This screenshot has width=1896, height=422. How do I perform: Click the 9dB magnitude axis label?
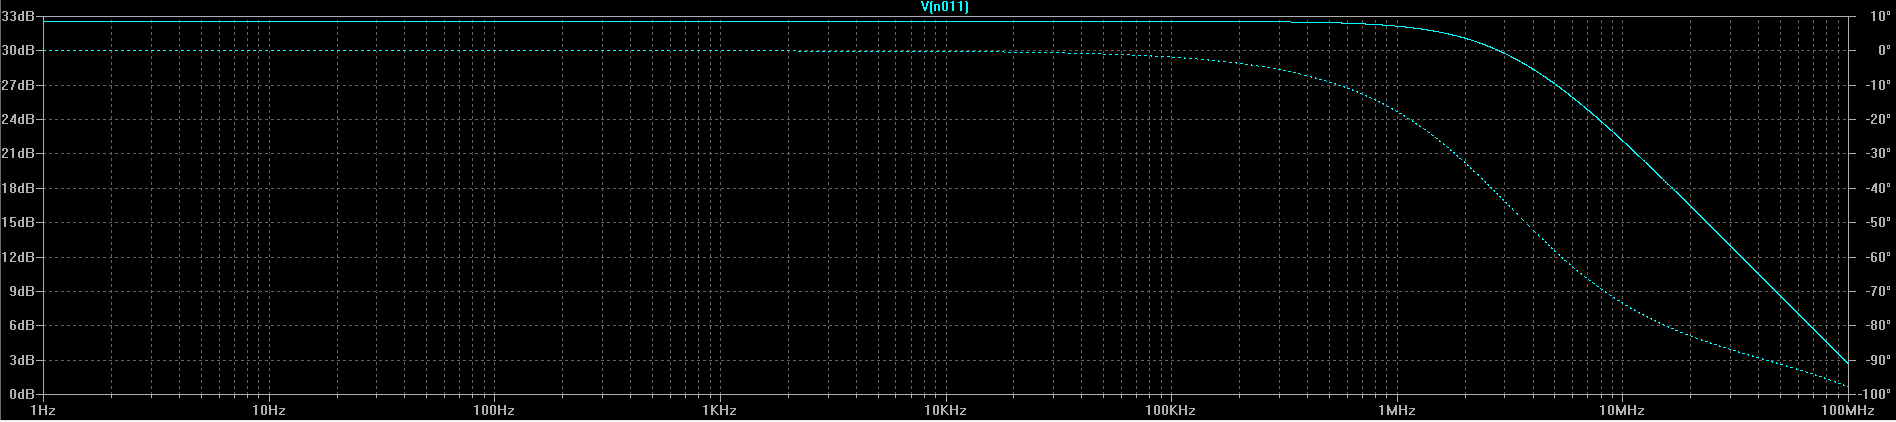click(x=22, y=292)
